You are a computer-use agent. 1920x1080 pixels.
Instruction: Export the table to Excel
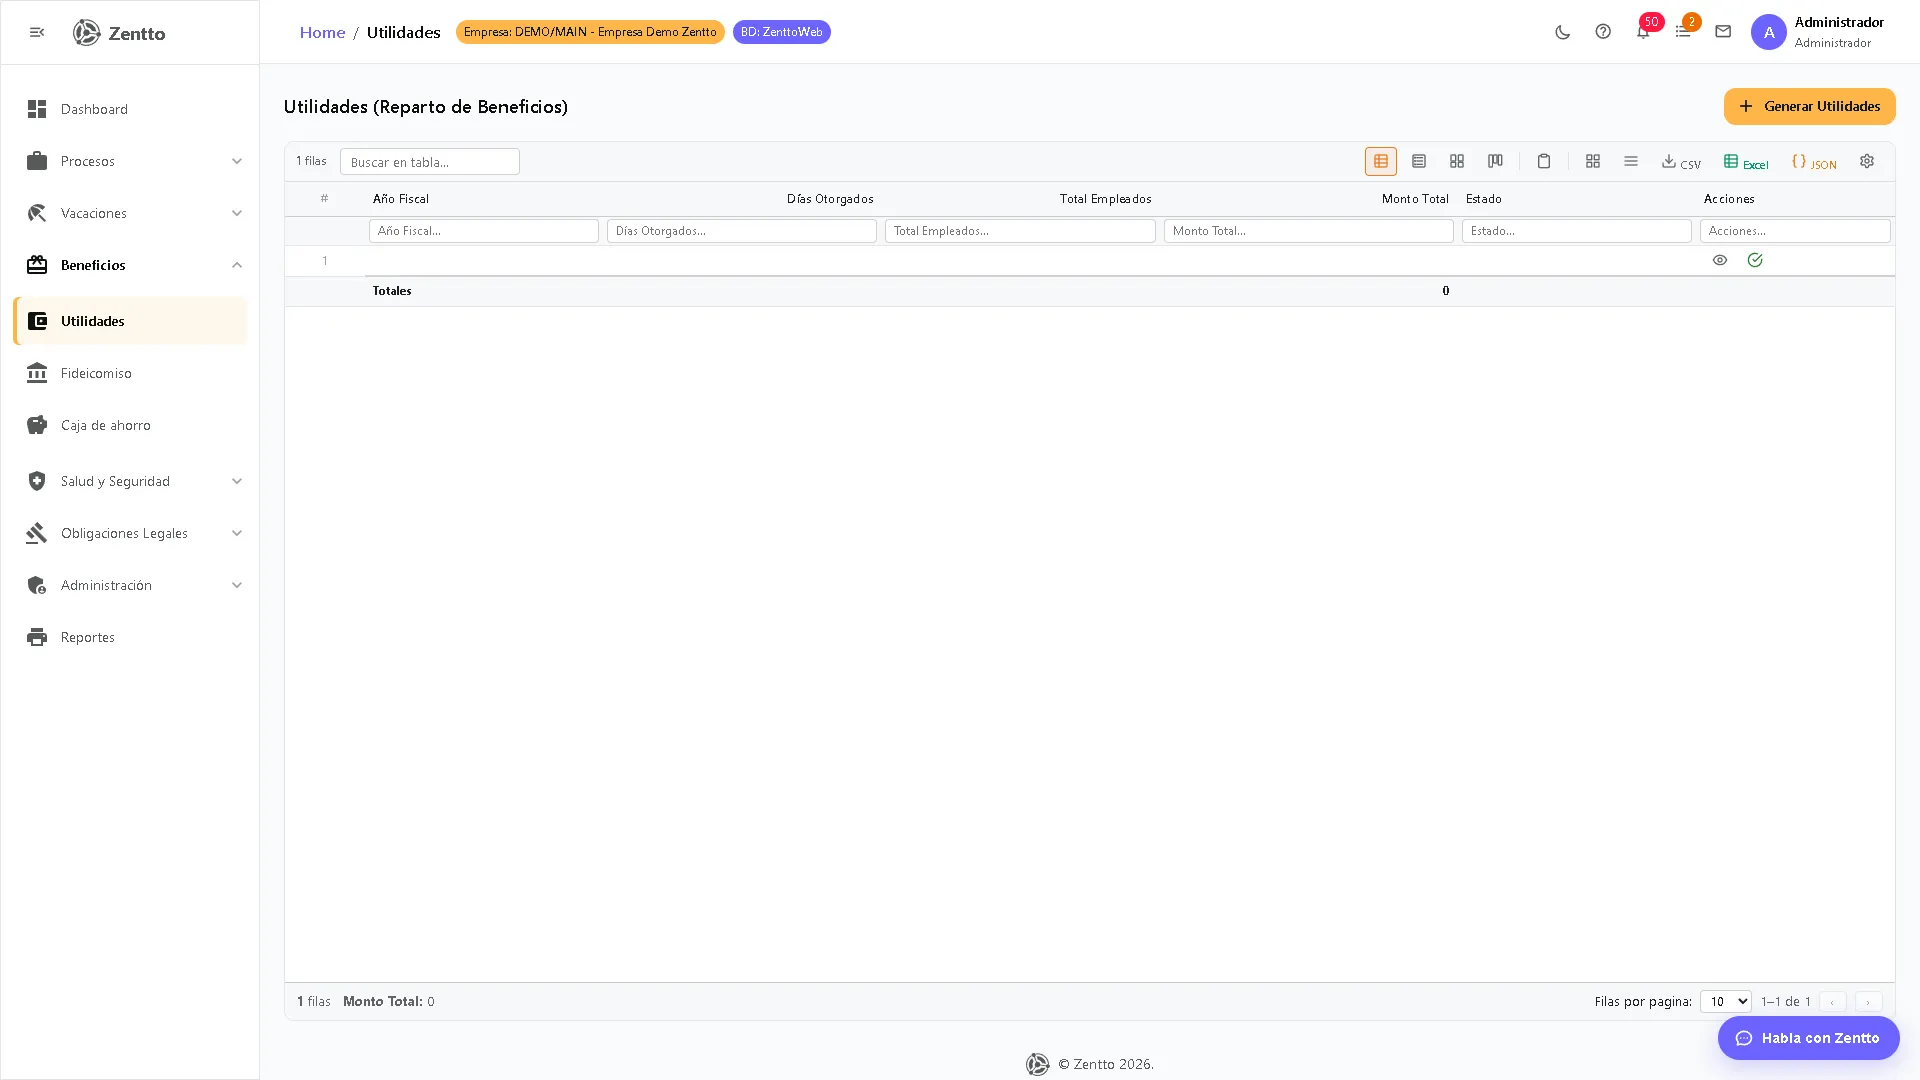point(1746,162)
